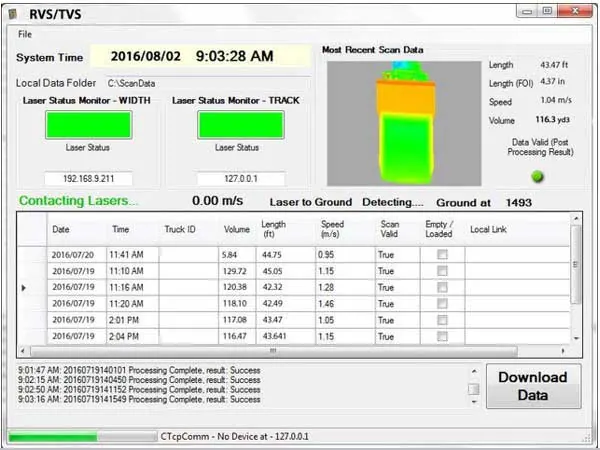Select speed cell 1.28
The width and height of the screenshot is (600, 450).
tap(345, 287)
